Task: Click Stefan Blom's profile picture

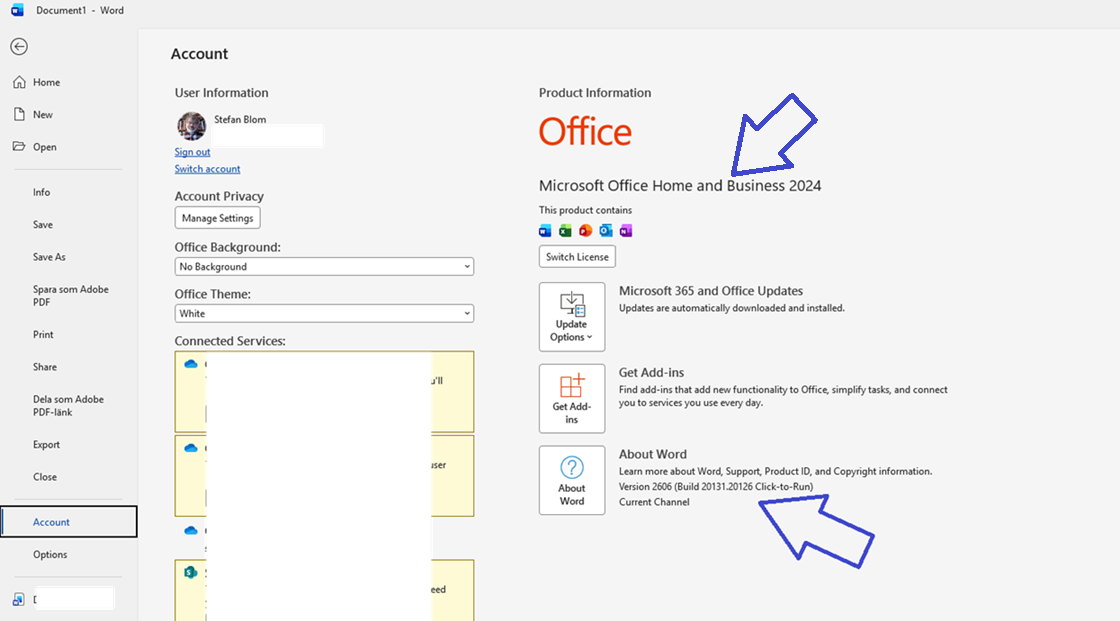Action: 191,126
